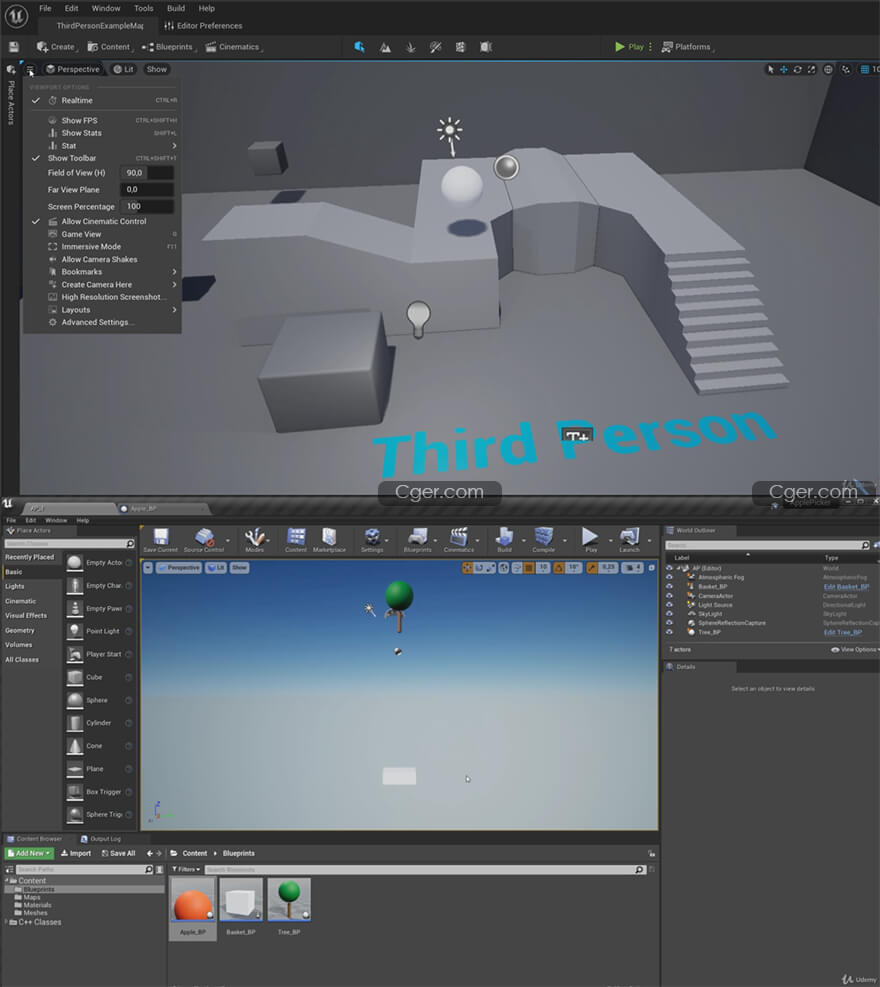This screenshot has height=987, width=880.
Task: Expand the Create Camera Here submenu
Action: click(x=103, y=285)
